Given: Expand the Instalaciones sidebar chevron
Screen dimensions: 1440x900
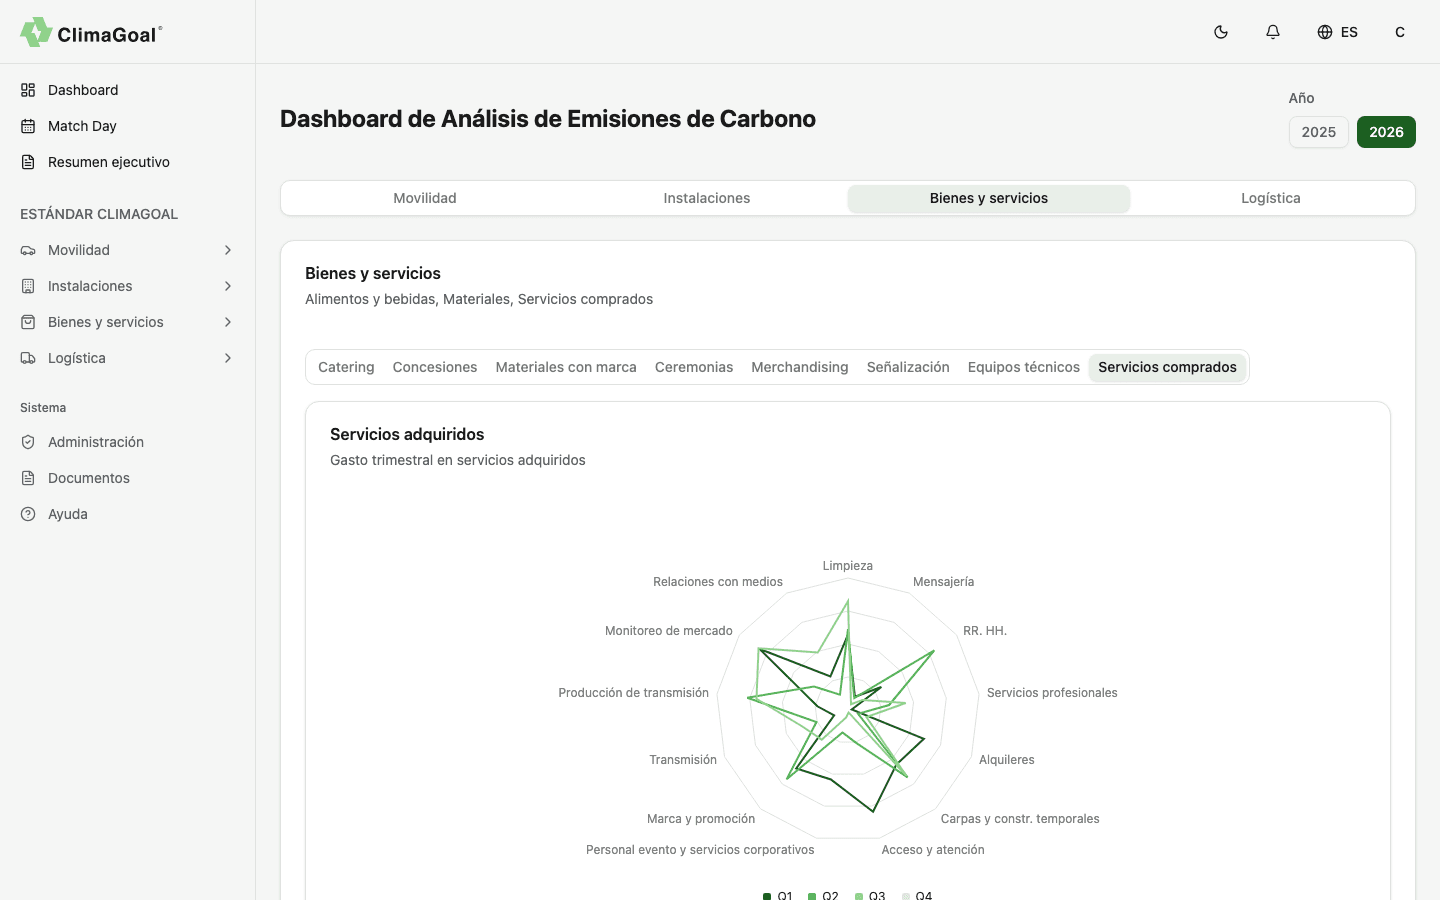Looking at the screenshot, I should pos(228,286).
